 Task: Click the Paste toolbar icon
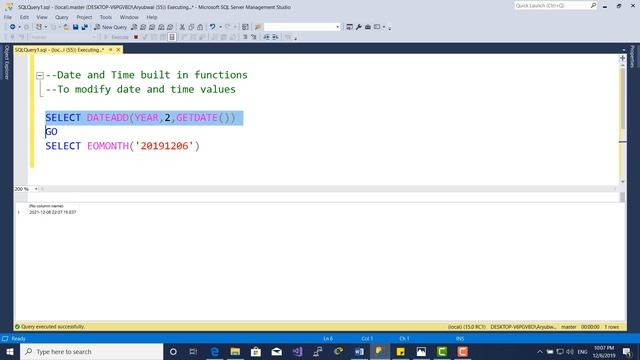[200, 27]
